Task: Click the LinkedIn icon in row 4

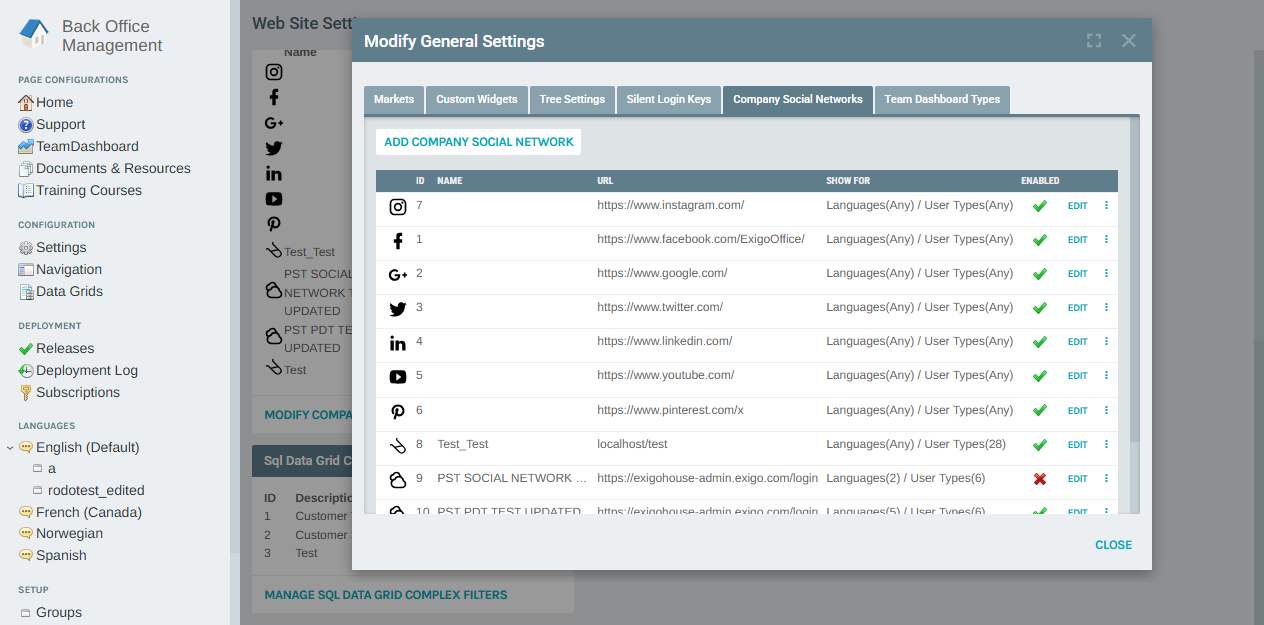Action: click(x=398, y=343)
